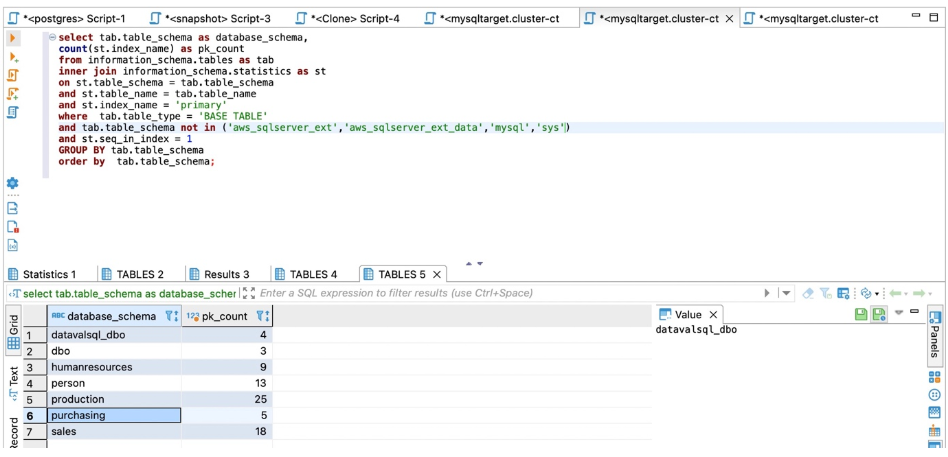Open the TABLES 2 result tab
The image size is (948, 457).
coord(132,274)
